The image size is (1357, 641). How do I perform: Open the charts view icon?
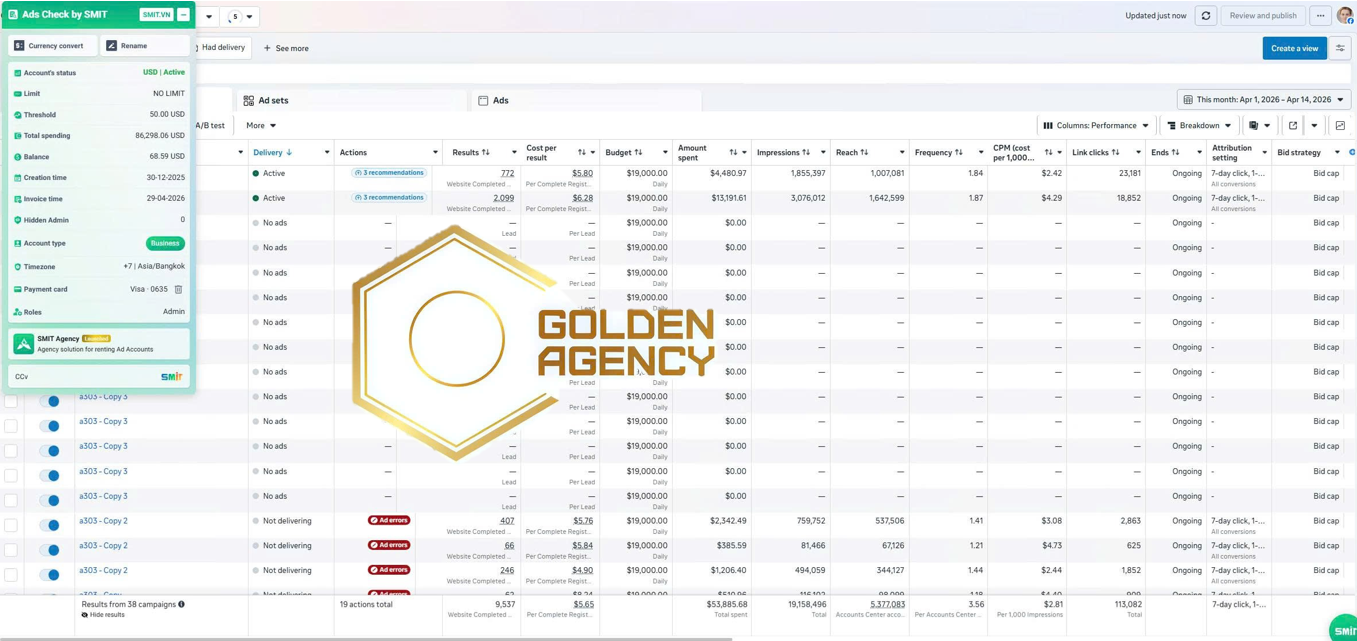(x=1340, y=126)
